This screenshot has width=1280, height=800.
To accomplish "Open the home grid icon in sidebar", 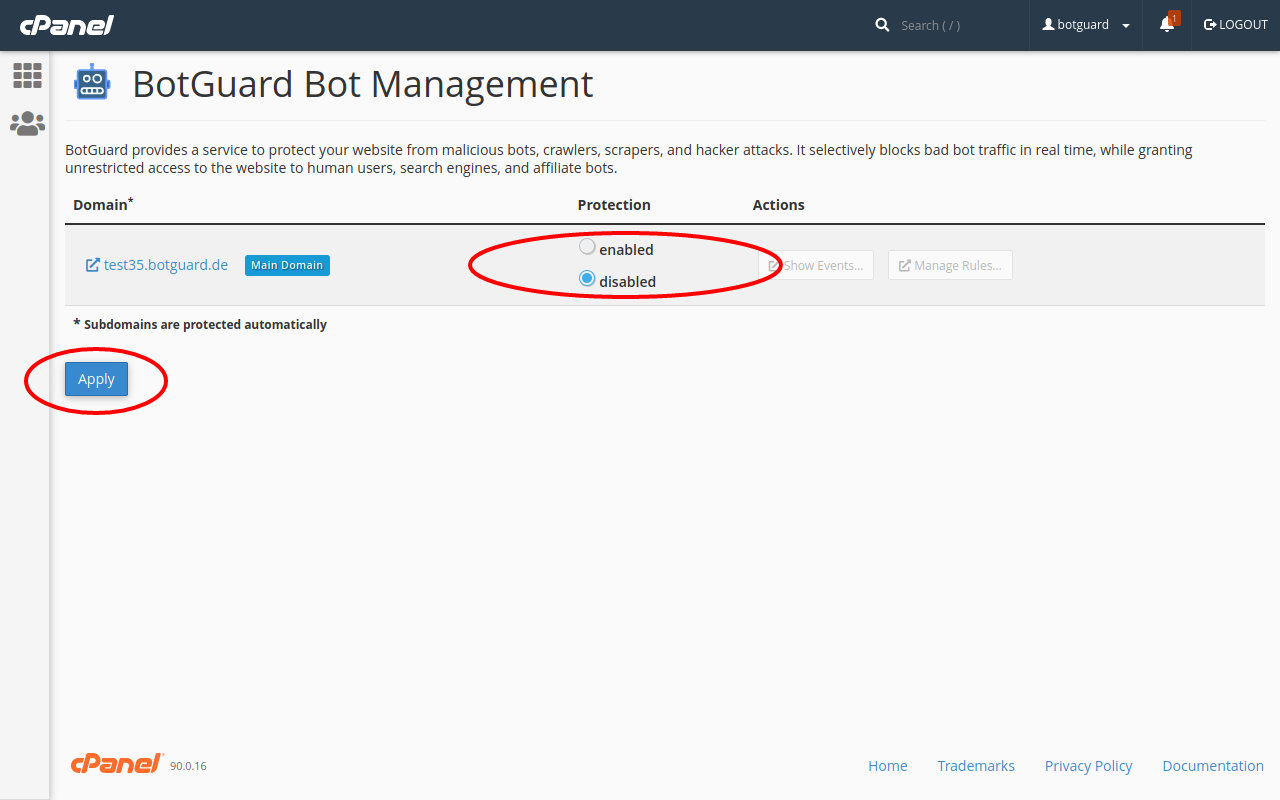I will [27, 75].
